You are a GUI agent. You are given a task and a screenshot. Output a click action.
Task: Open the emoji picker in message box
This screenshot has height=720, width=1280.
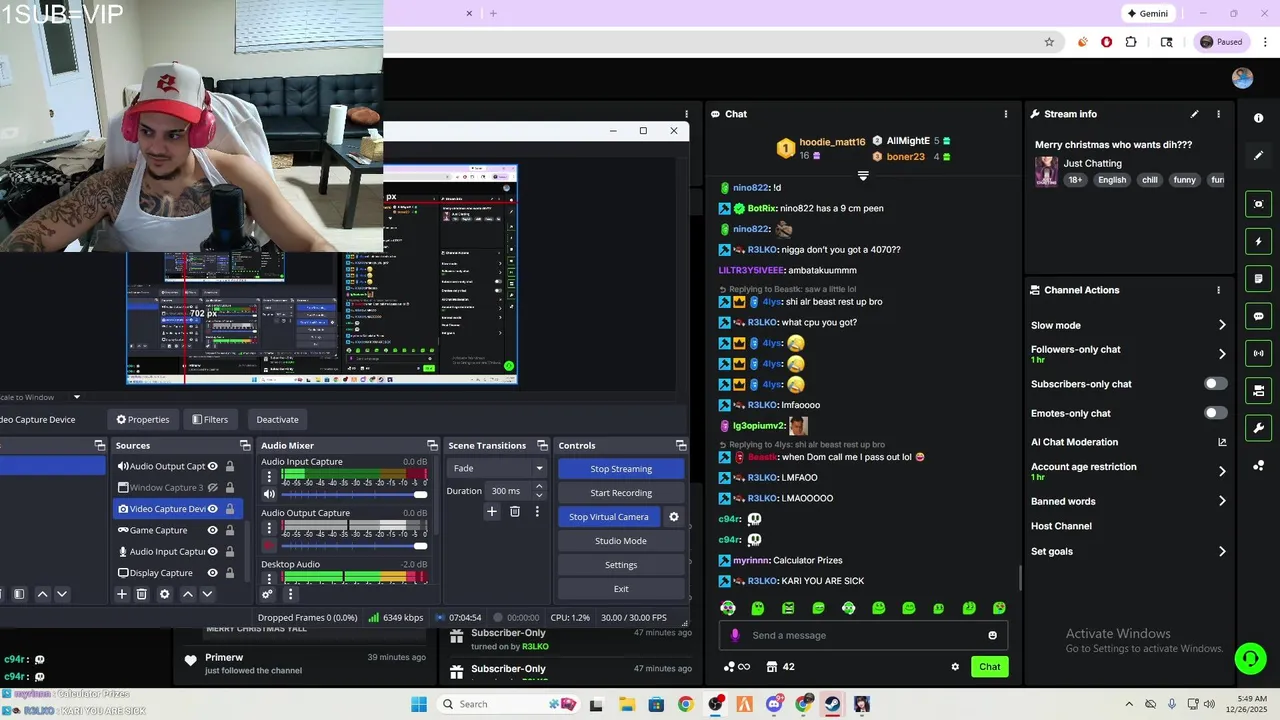click(992, 635)
